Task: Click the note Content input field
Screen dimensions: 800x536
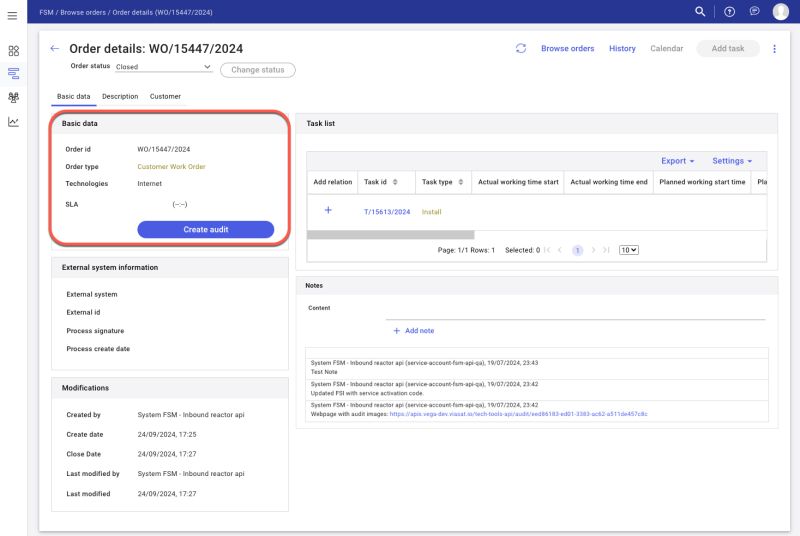Action: (x=576, y=311)
